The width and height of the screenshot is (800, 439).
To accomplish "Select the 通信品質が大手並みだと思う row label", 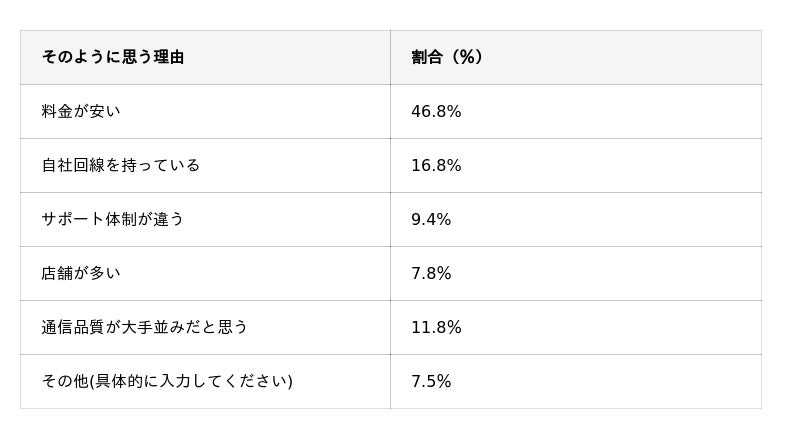I will [145, 327].
